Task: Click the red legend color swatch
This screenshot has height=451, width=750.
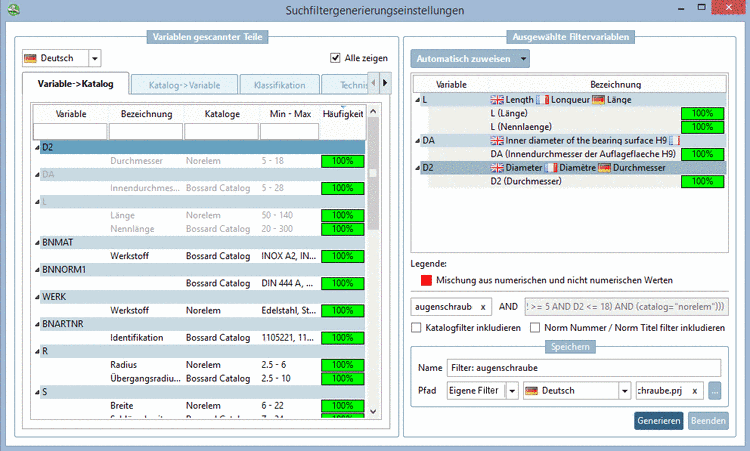Action: point(426,280)
